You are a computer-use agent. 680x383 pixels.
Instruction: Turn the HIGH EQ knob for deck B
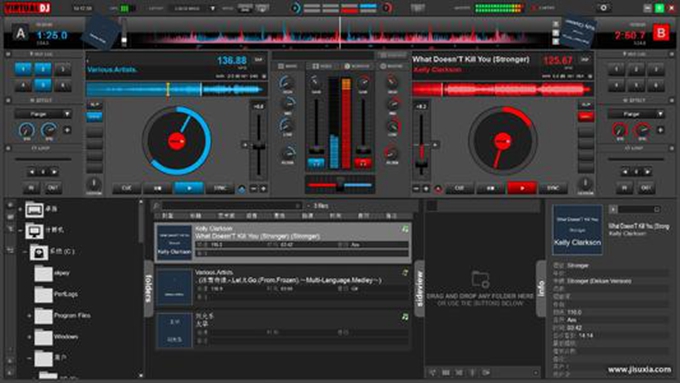[x=392, y=82]
